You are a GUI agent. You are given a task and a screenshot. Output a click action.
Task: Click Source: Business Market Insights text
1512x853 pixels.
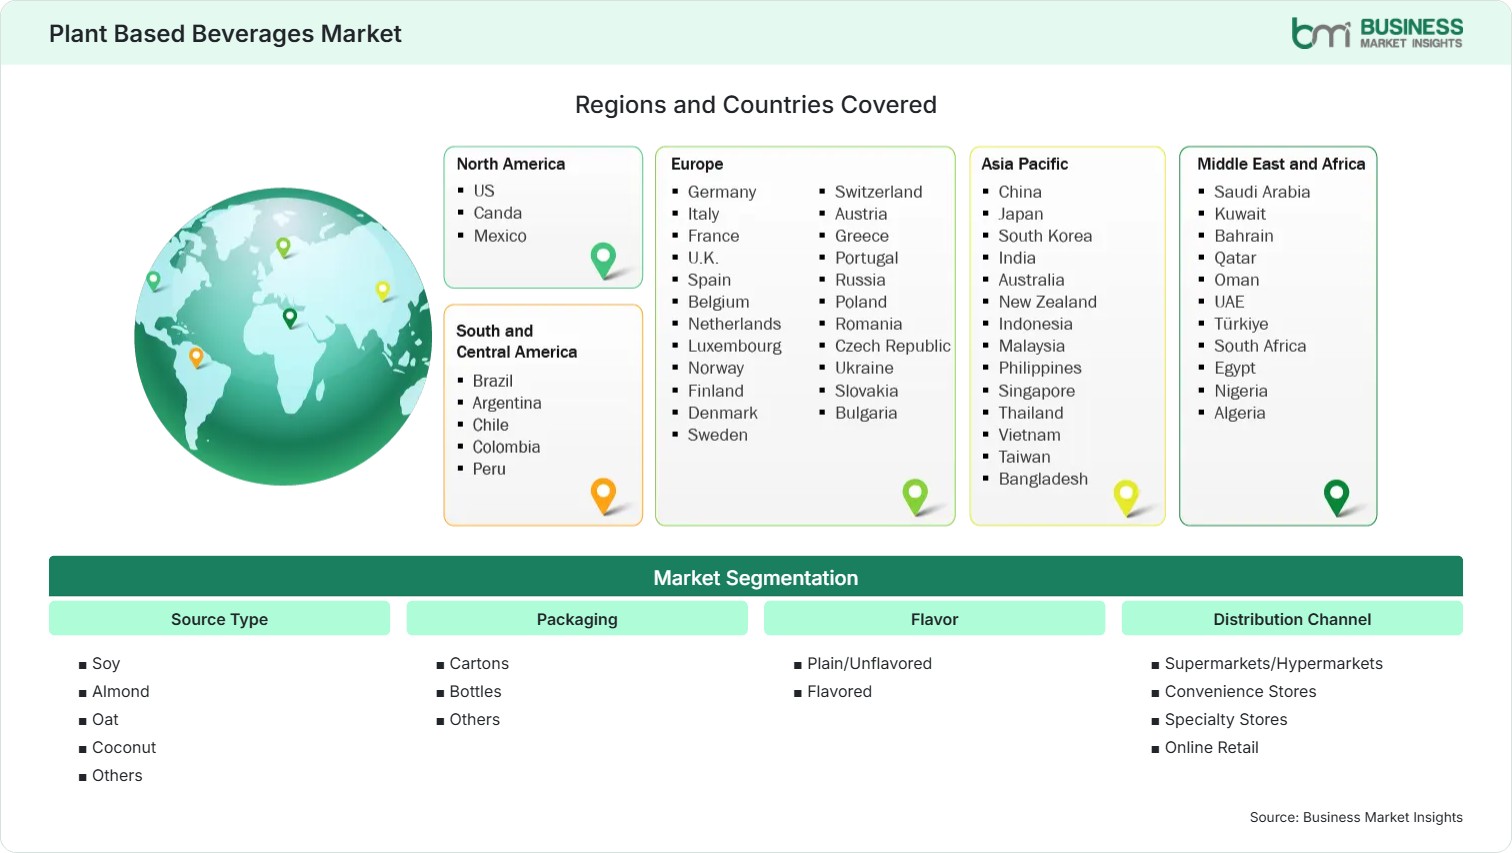coord(1356,817)
